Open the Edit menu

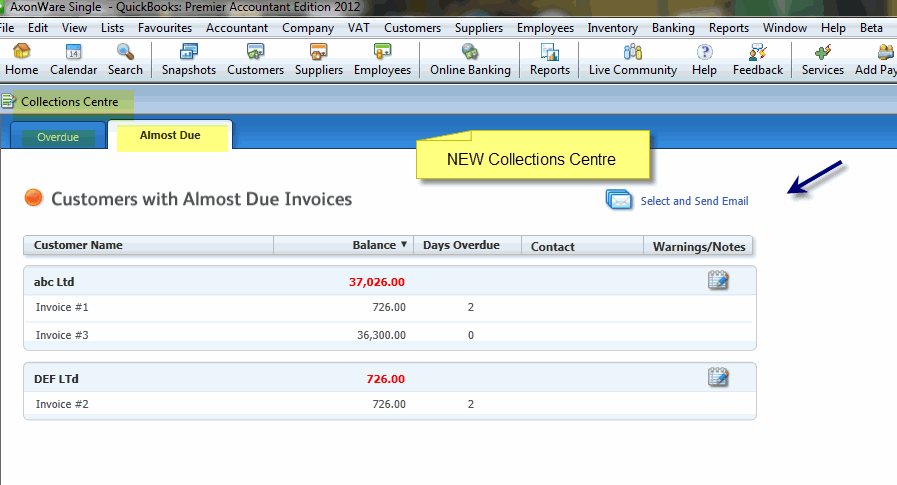point(38,27)
